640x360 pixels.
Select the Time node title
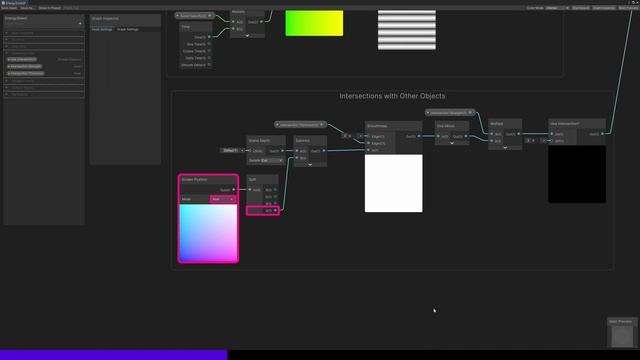(x=186, y=27)
